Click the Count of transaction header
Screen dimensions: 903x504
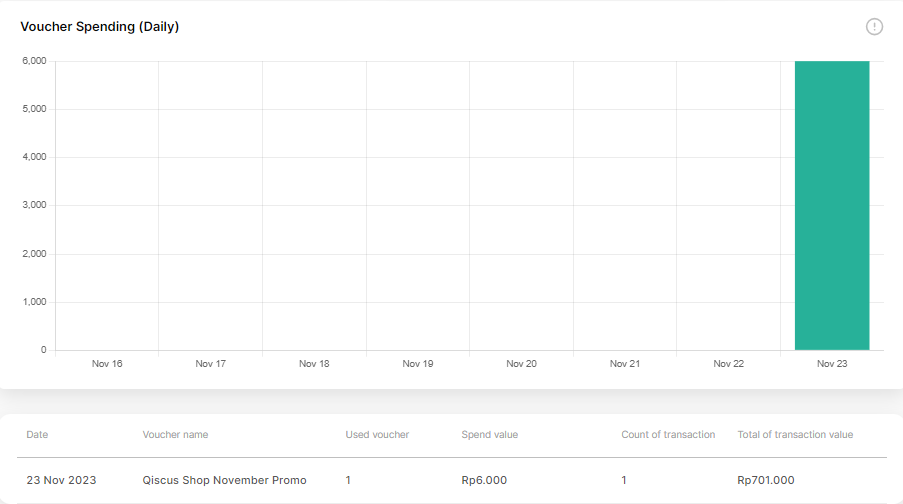(x=668, y=434)
